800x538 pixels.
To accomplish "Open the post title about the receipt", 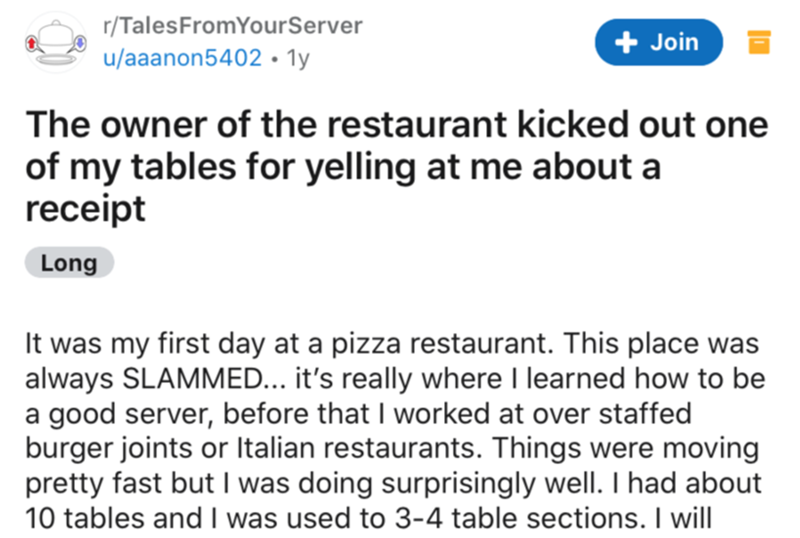I will (390, 158).
